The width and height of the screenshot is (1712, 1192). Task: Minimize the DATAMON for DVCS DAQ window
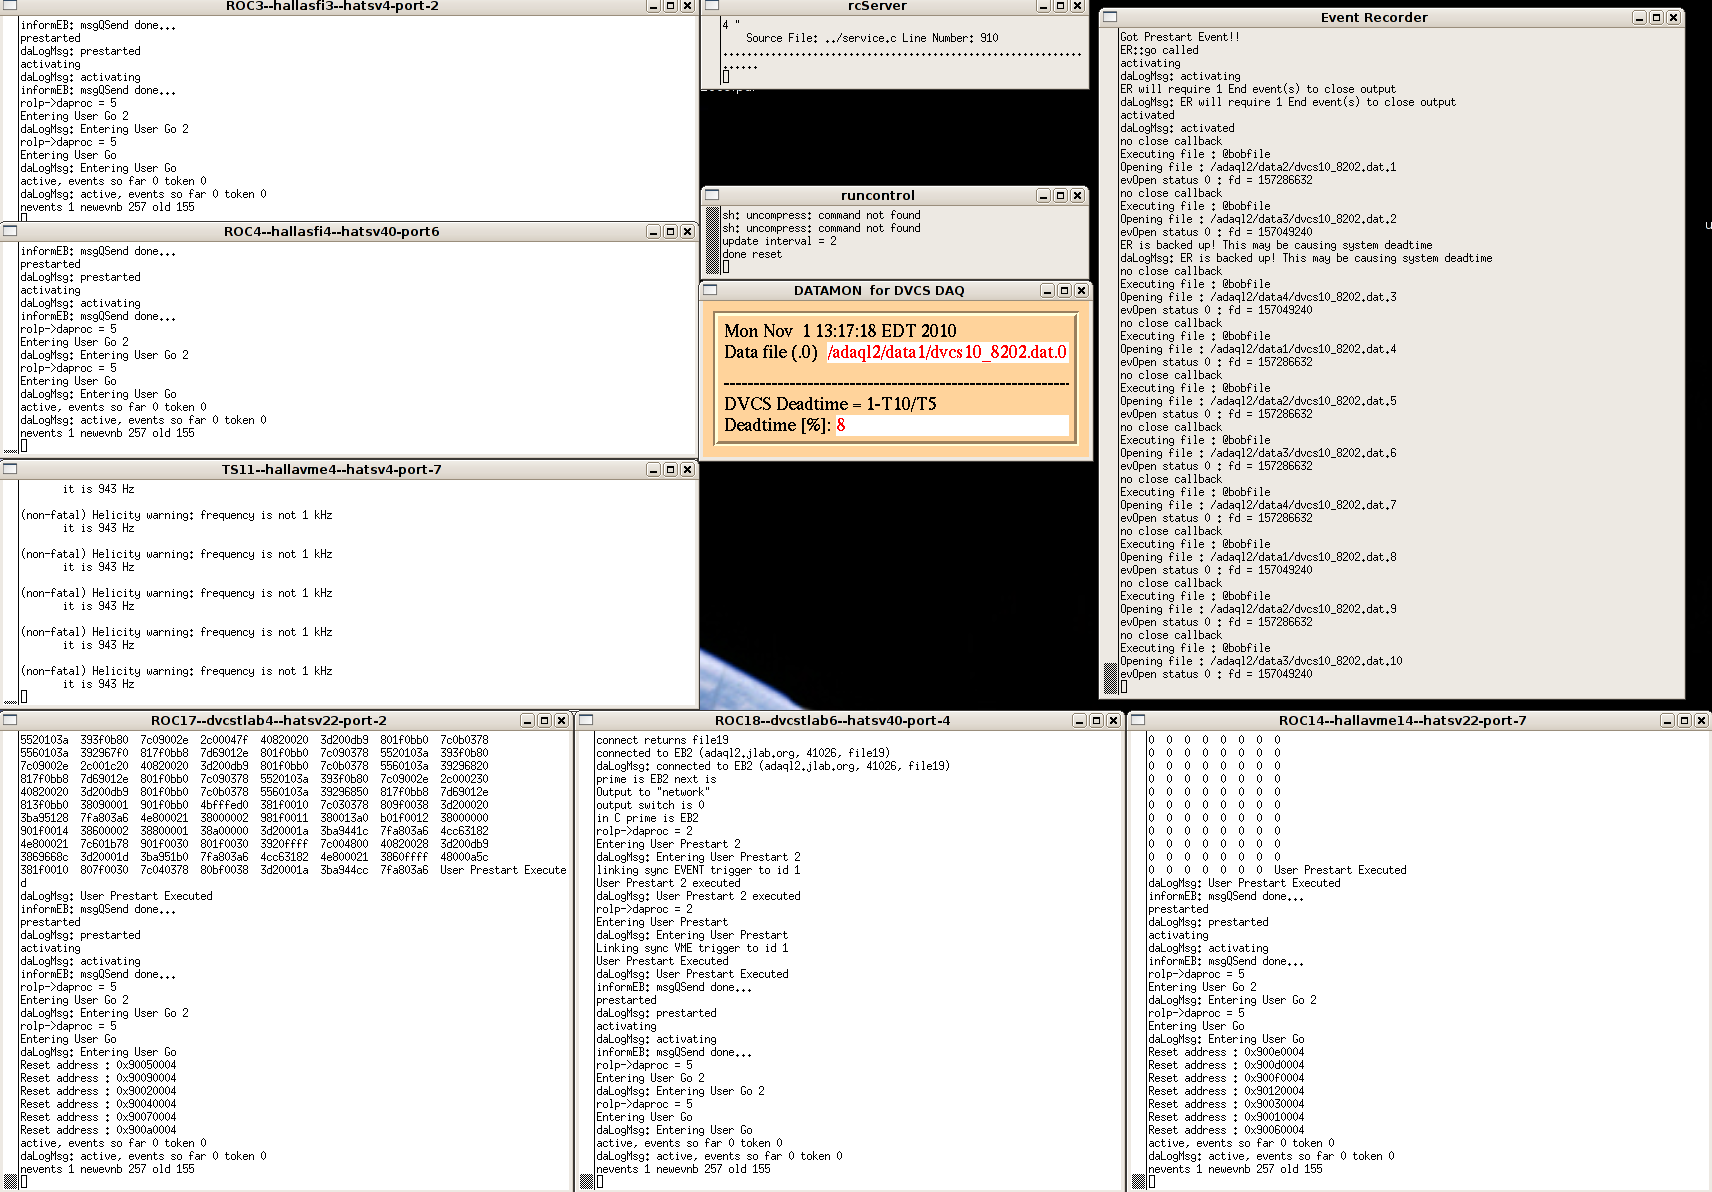click(x=1047, y=290)
